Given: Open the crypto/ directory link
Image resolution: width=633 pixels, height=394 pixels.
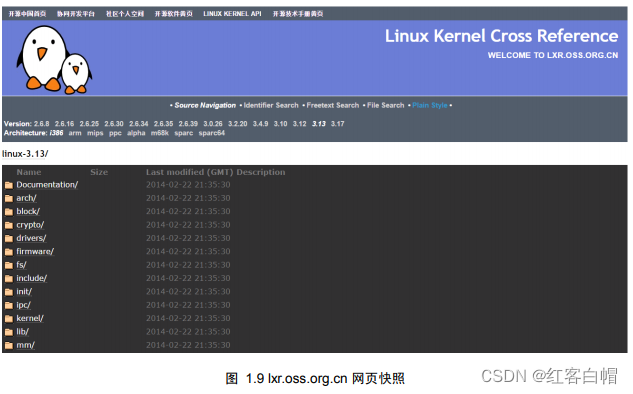Looking at the screenshot, I should (30, 225).
